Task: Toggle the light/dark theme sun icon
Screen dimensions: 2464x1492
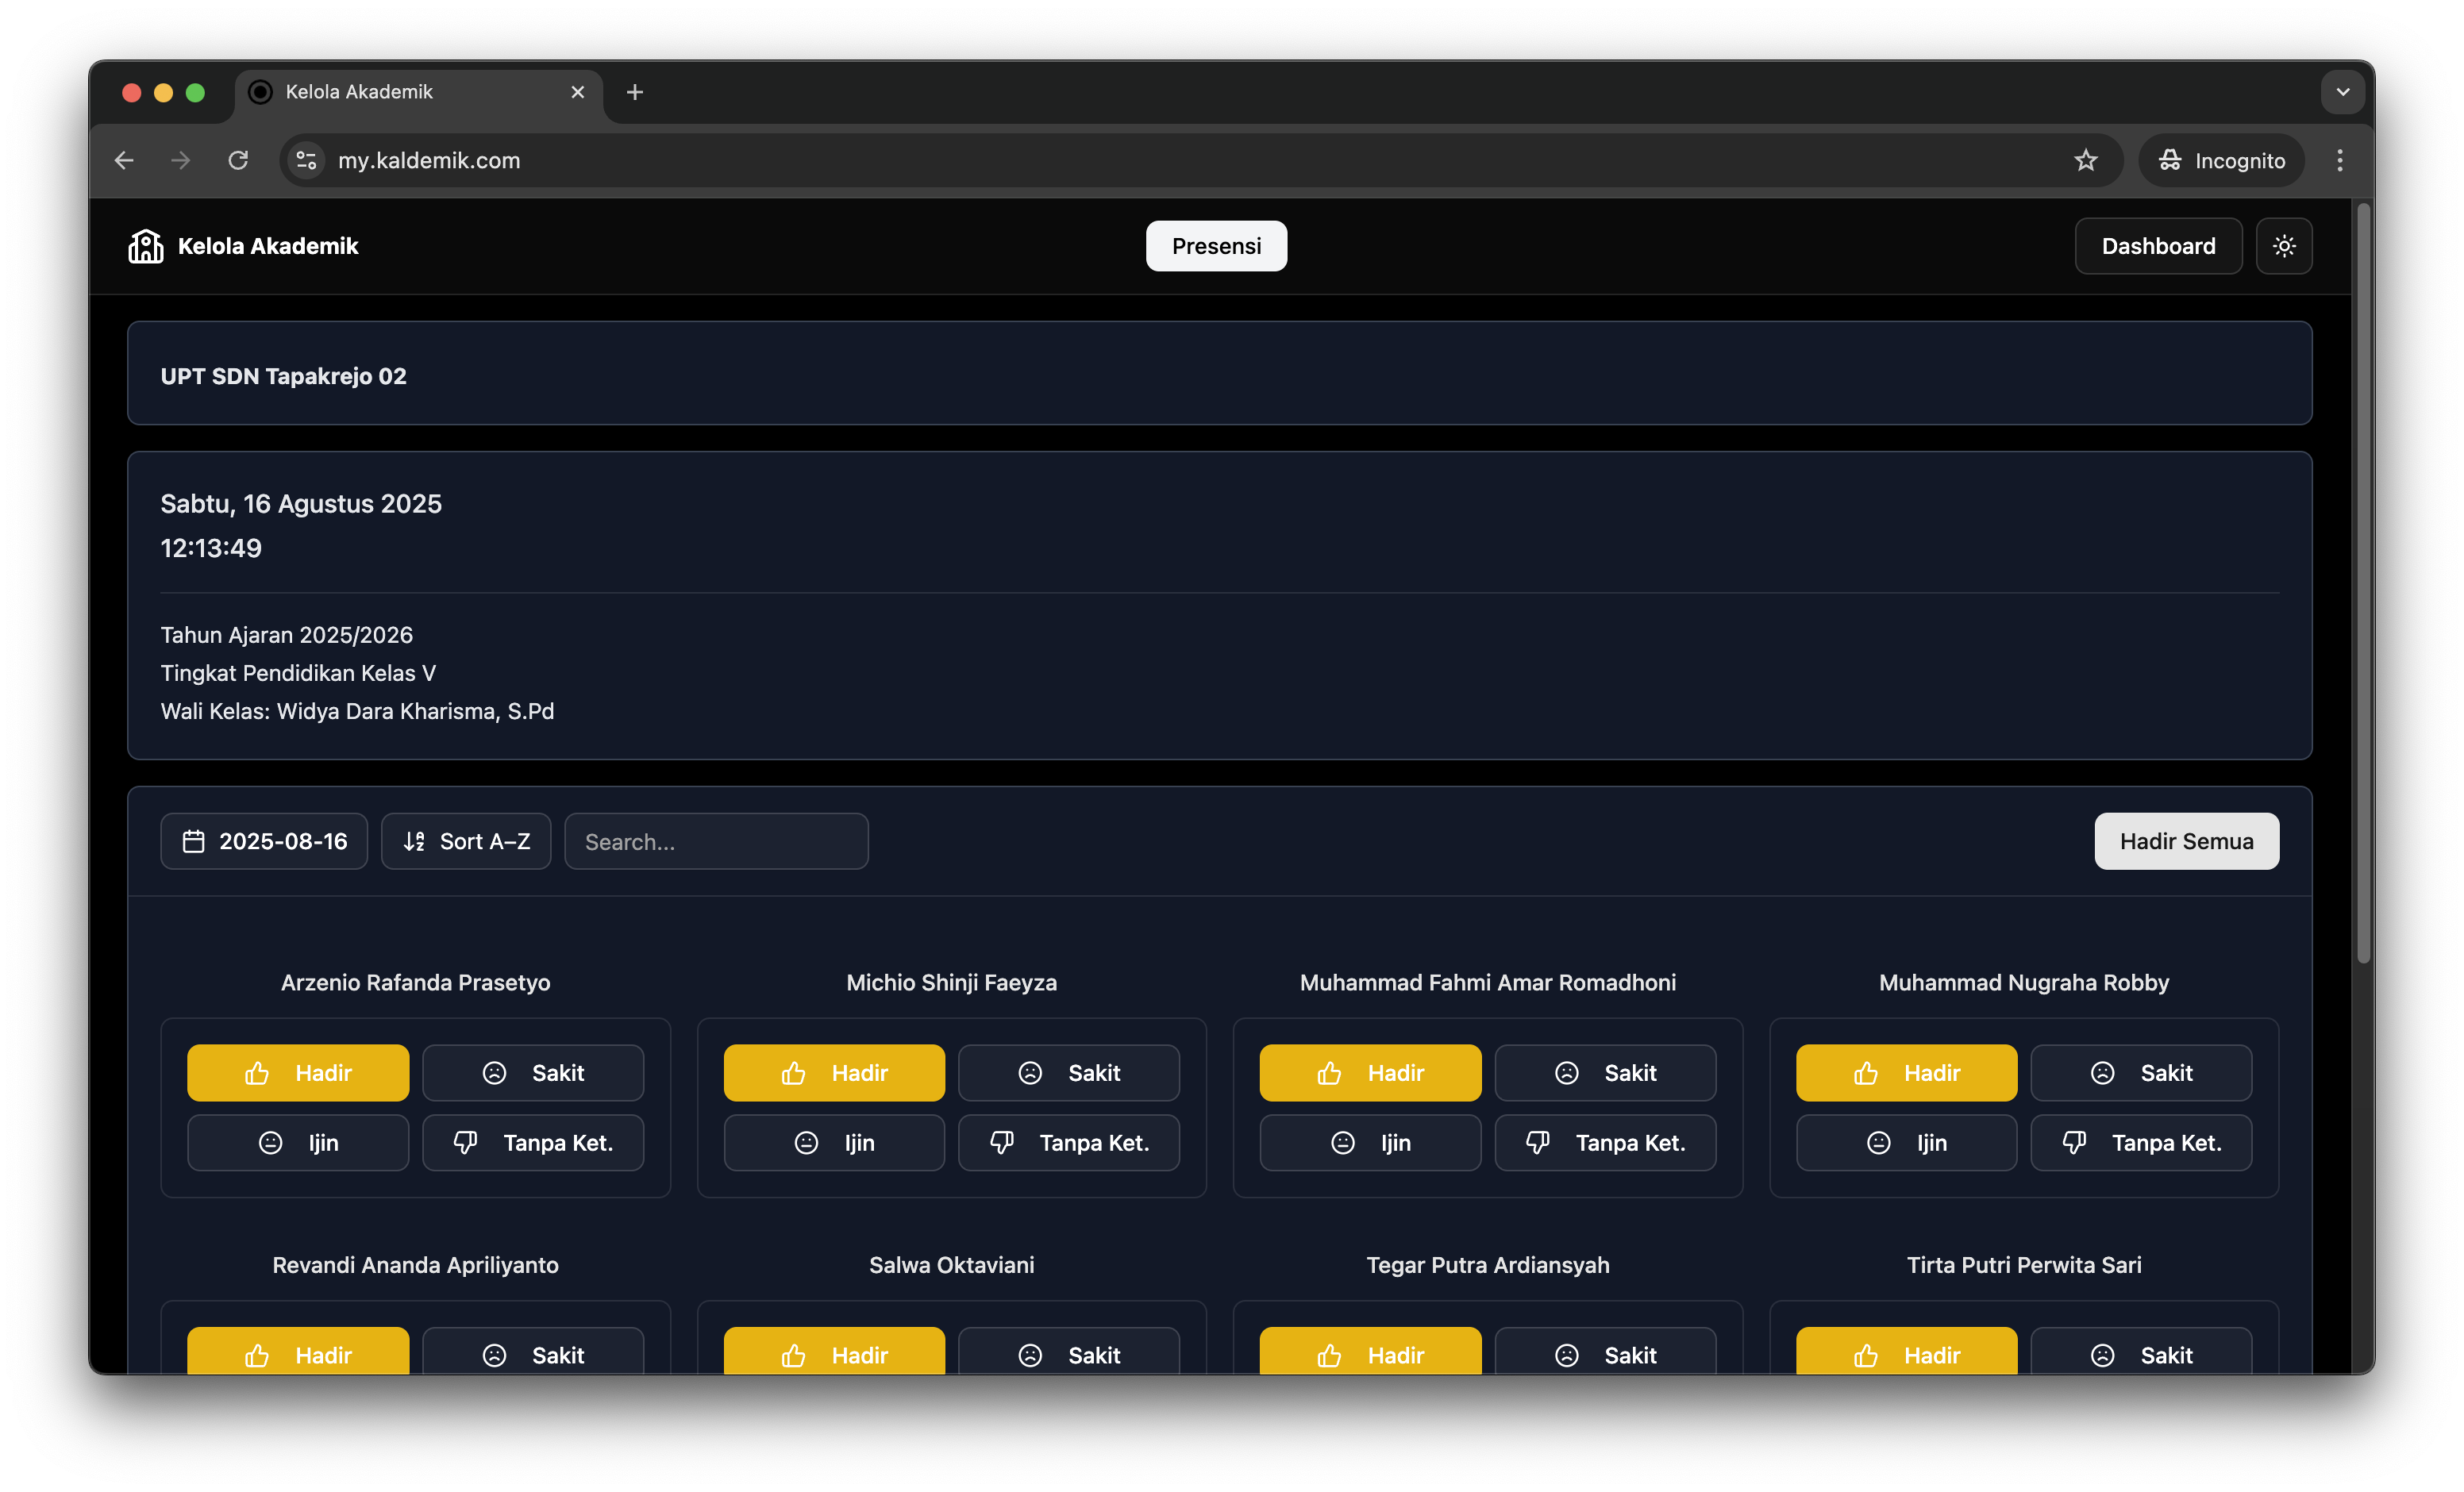Action: [x=2285, y=246]
